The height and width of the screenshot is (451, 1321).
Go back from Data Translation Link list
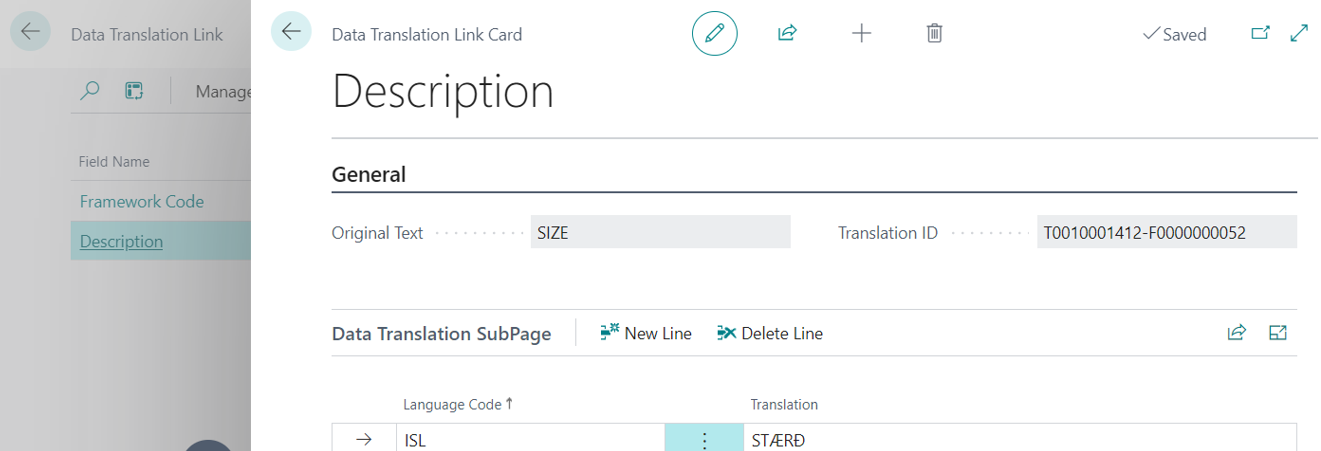pyautogui.click(x=30, y=33)
